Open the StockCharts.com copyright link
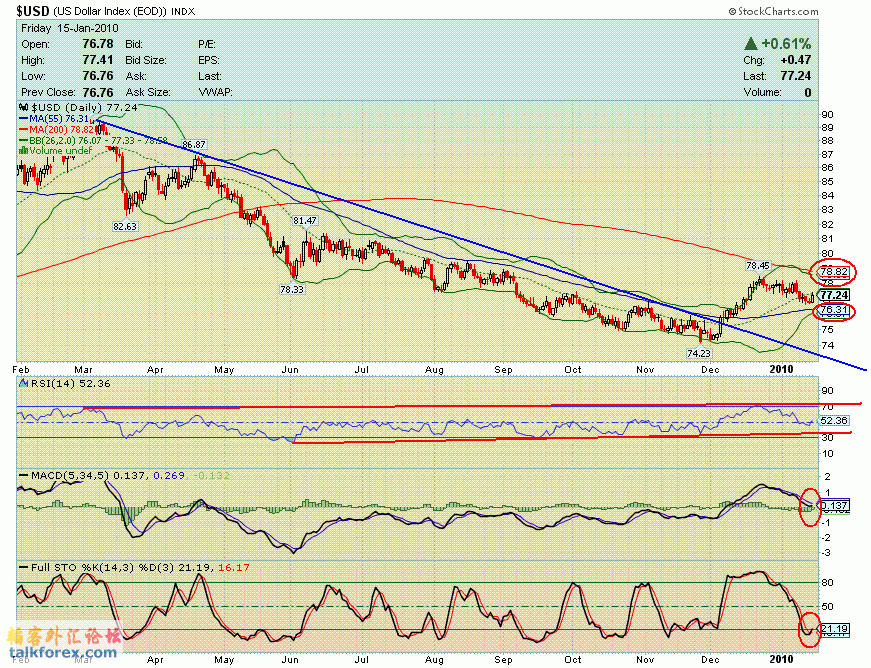Viewport: 871px width, 668px height. click(773, 11)
